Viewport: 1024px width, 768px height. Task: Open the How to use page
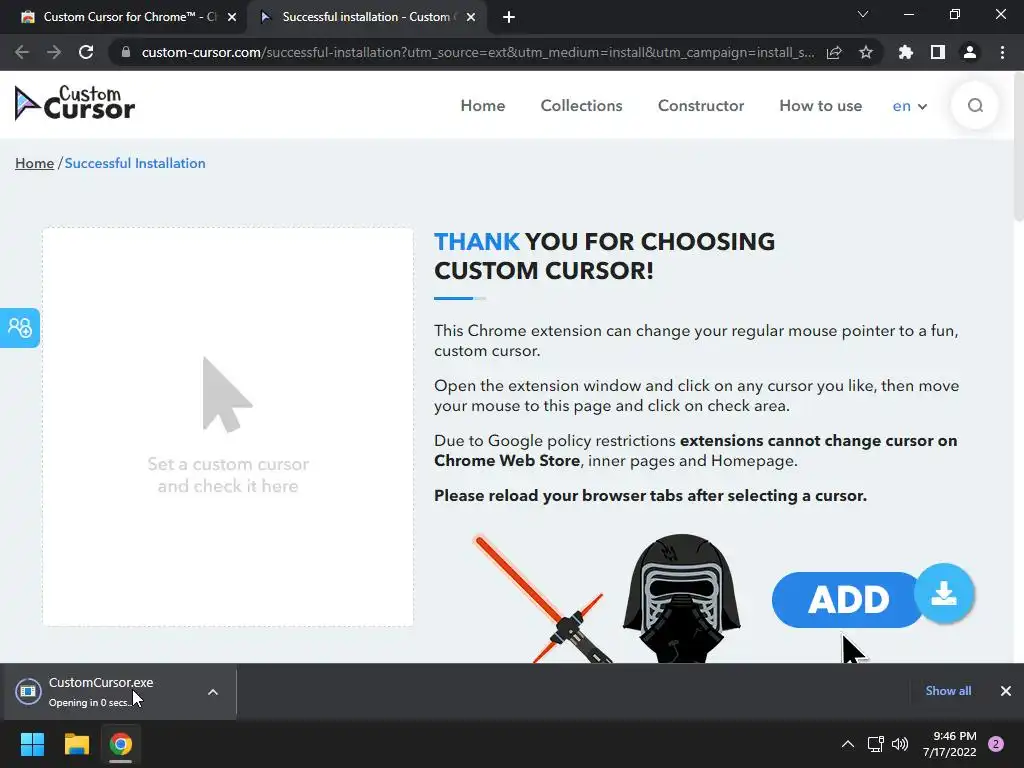[820, 106]
